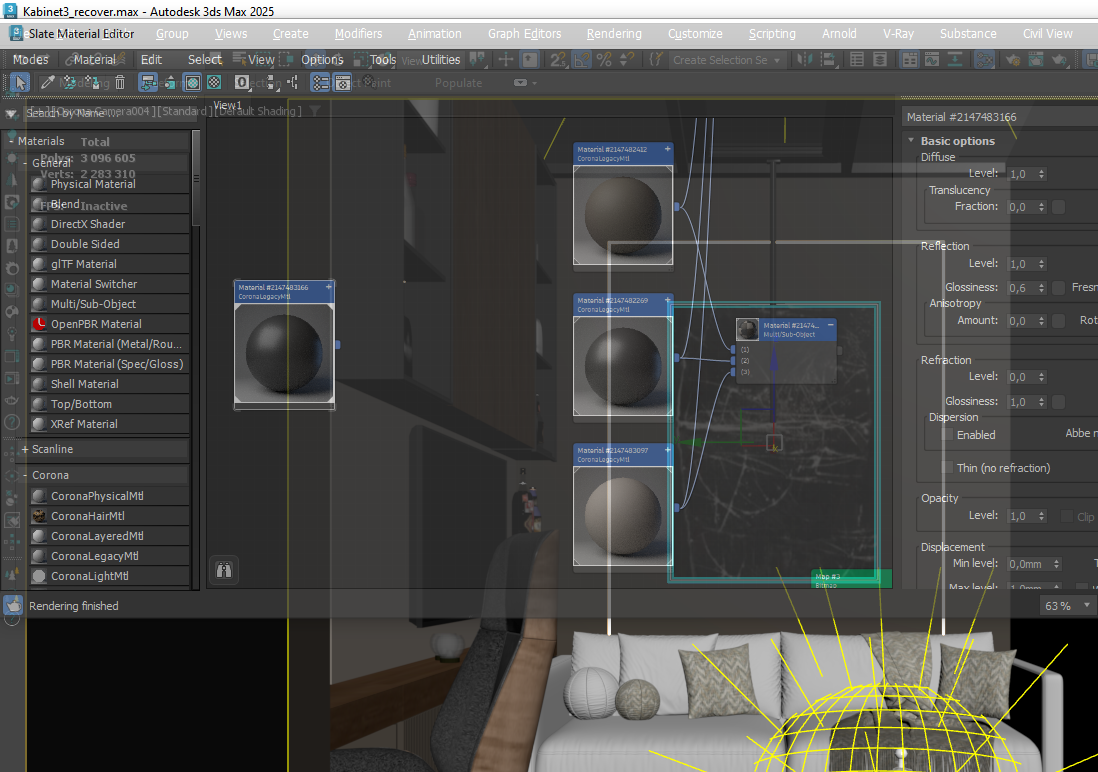Click Translucency Fraction map slot square
The image size is (1098, 772).
[x=1059, y=207]
